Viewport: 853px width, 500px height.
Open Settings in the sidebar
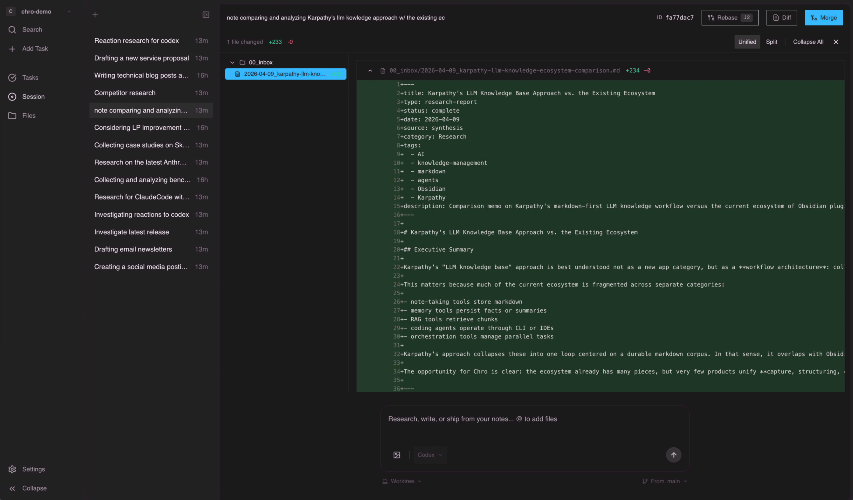(27, 469)
